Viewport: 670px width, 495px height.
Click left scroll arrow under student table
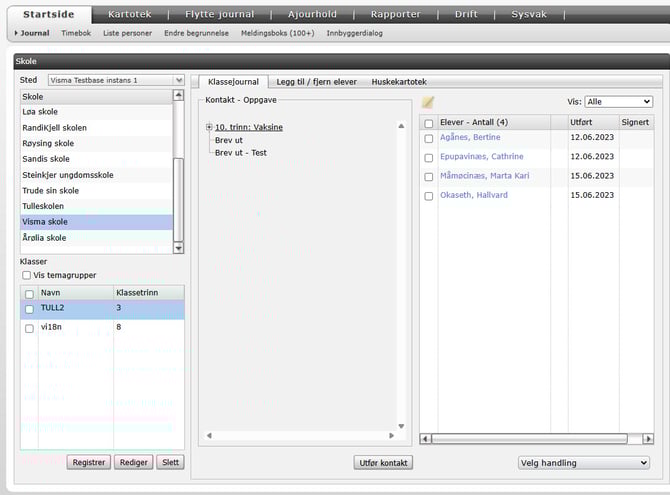426,438
